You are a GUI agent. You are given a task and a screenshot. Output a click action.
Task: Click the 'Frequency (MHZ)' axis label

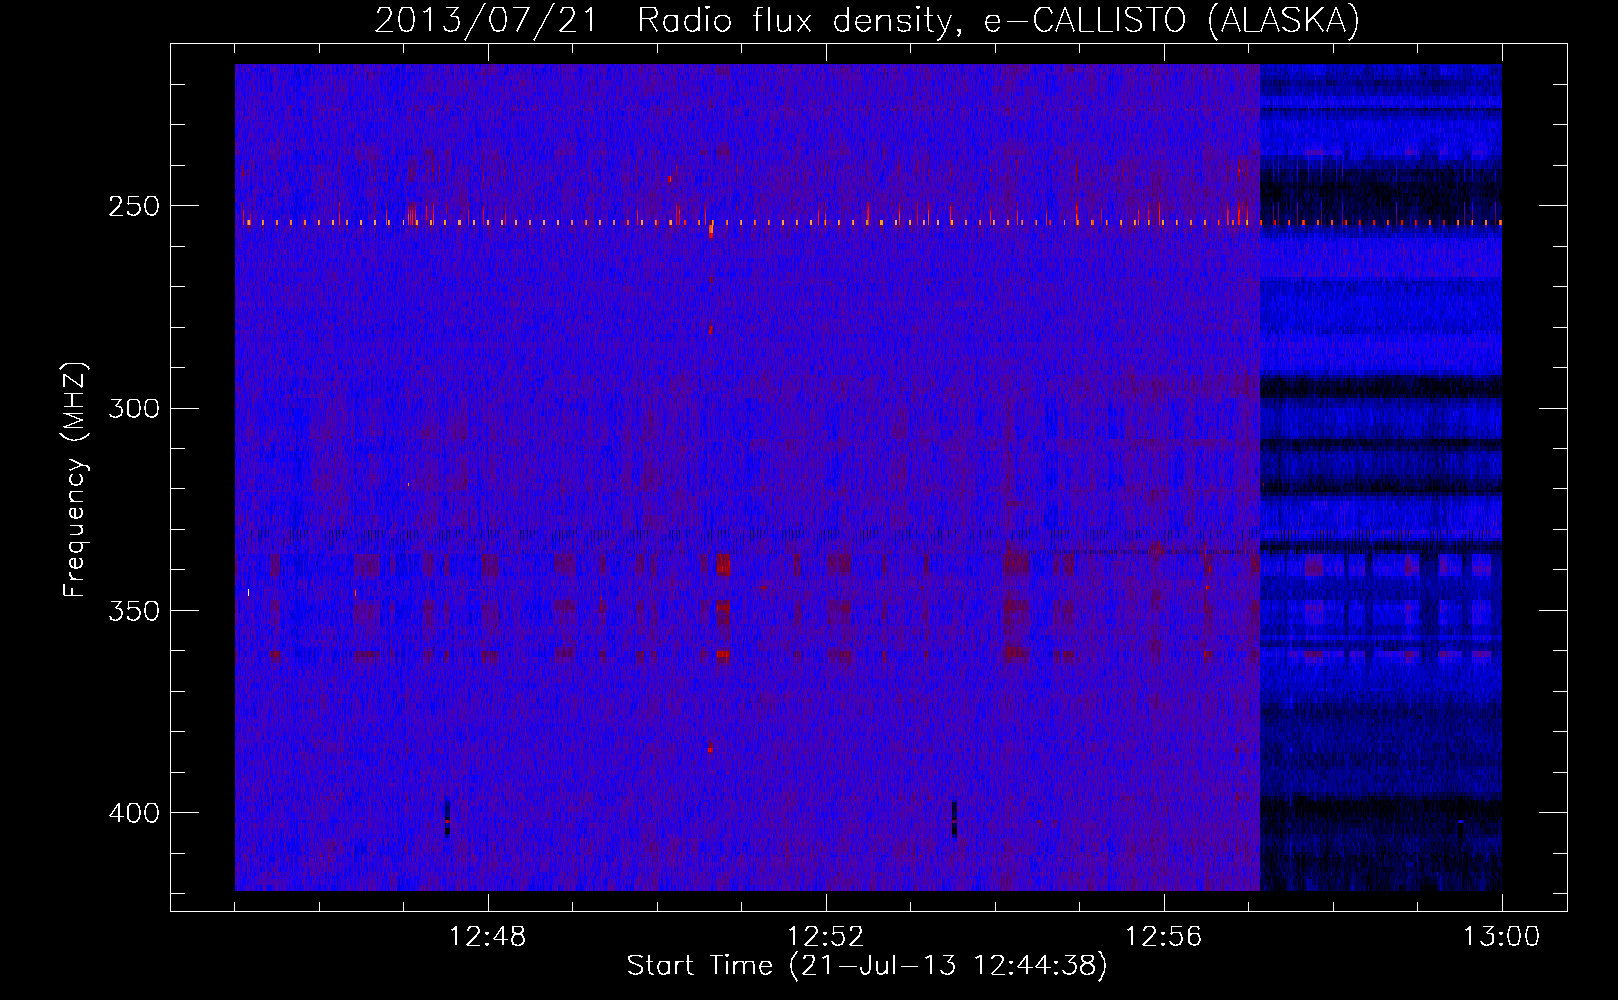pyautogui.click(x=75, y=479)
